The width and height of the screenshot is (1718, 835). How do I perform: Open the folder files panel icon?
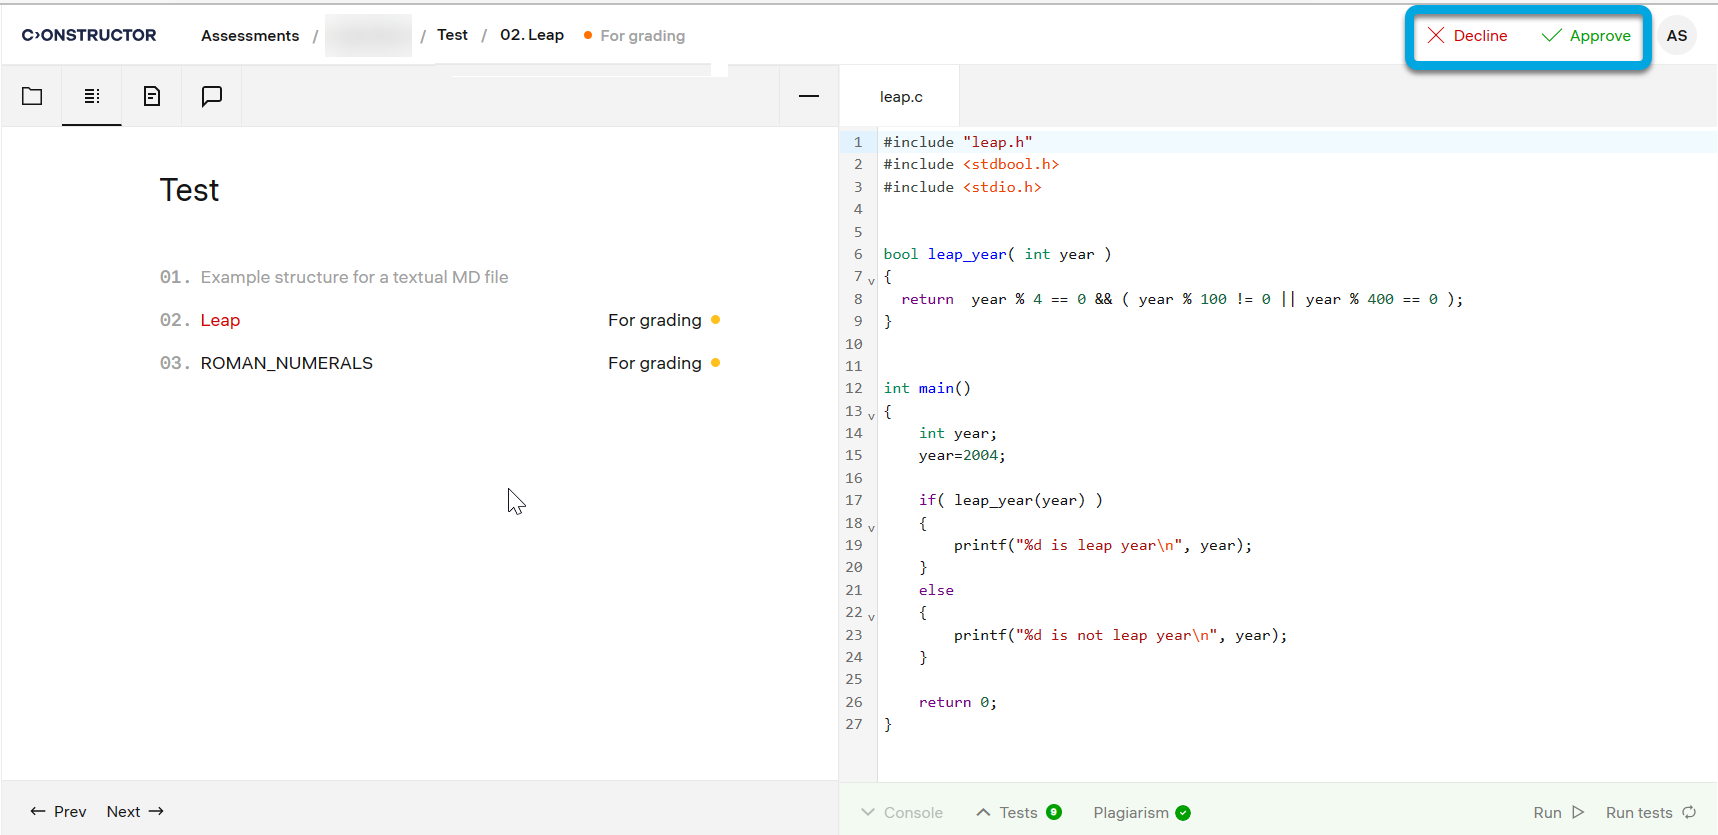point(32,96)
